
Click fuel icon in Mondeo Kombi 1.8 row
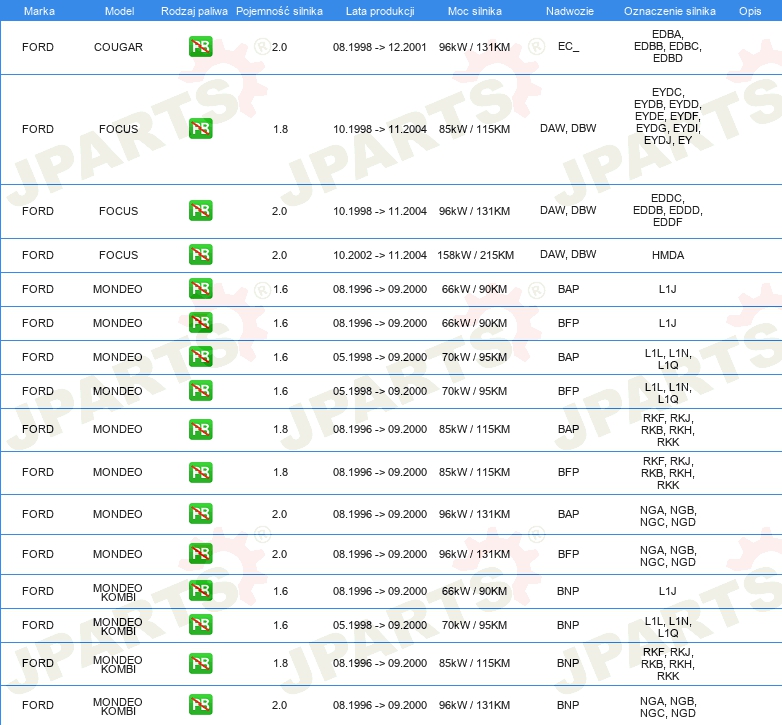[x=200, y=663]
